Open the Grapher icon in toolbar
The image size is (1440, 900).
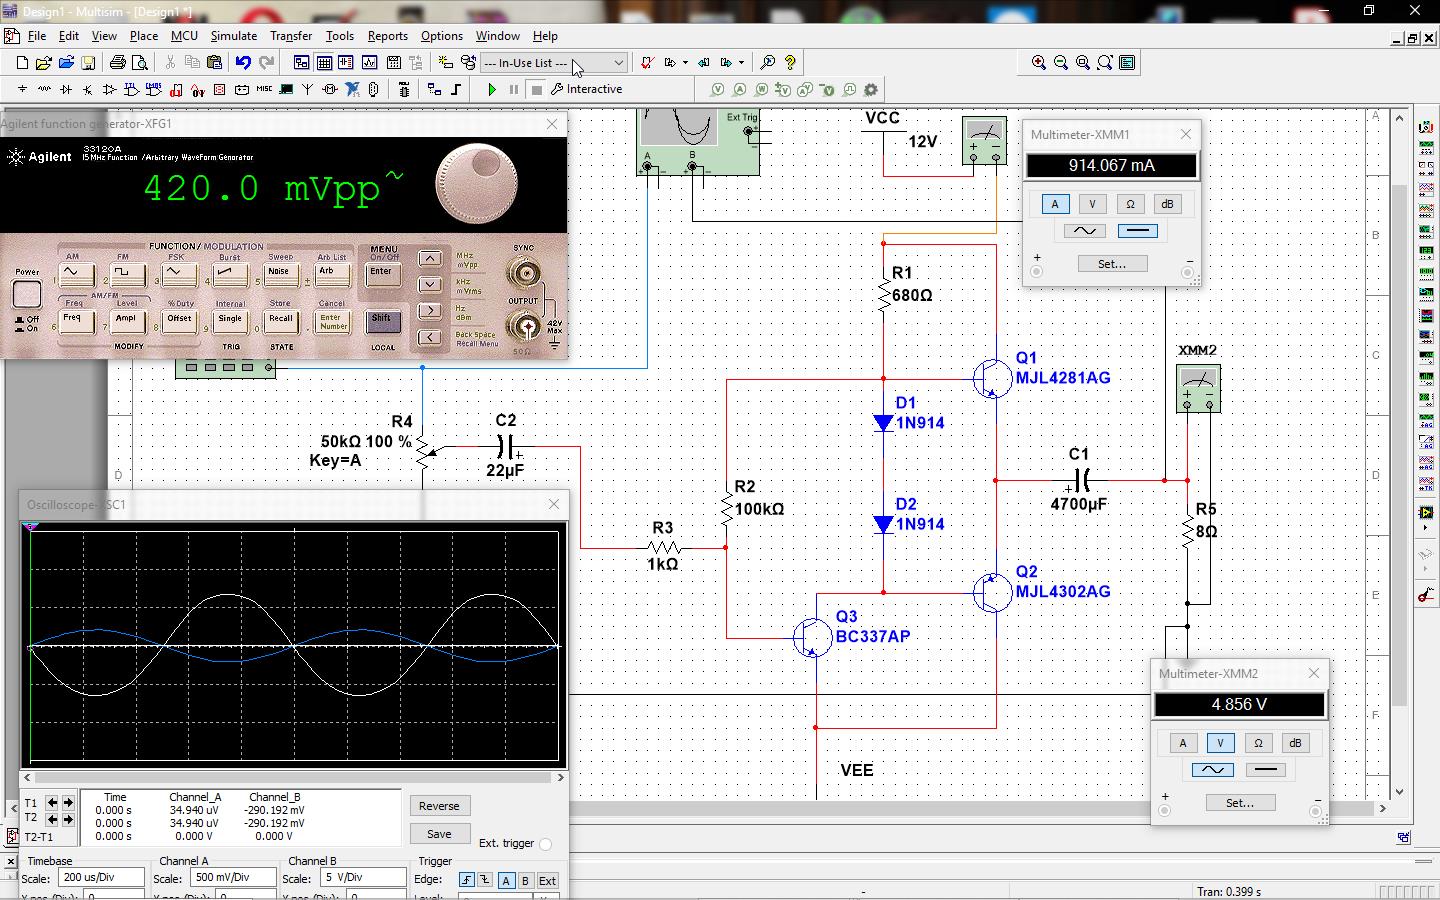(370, 62)
